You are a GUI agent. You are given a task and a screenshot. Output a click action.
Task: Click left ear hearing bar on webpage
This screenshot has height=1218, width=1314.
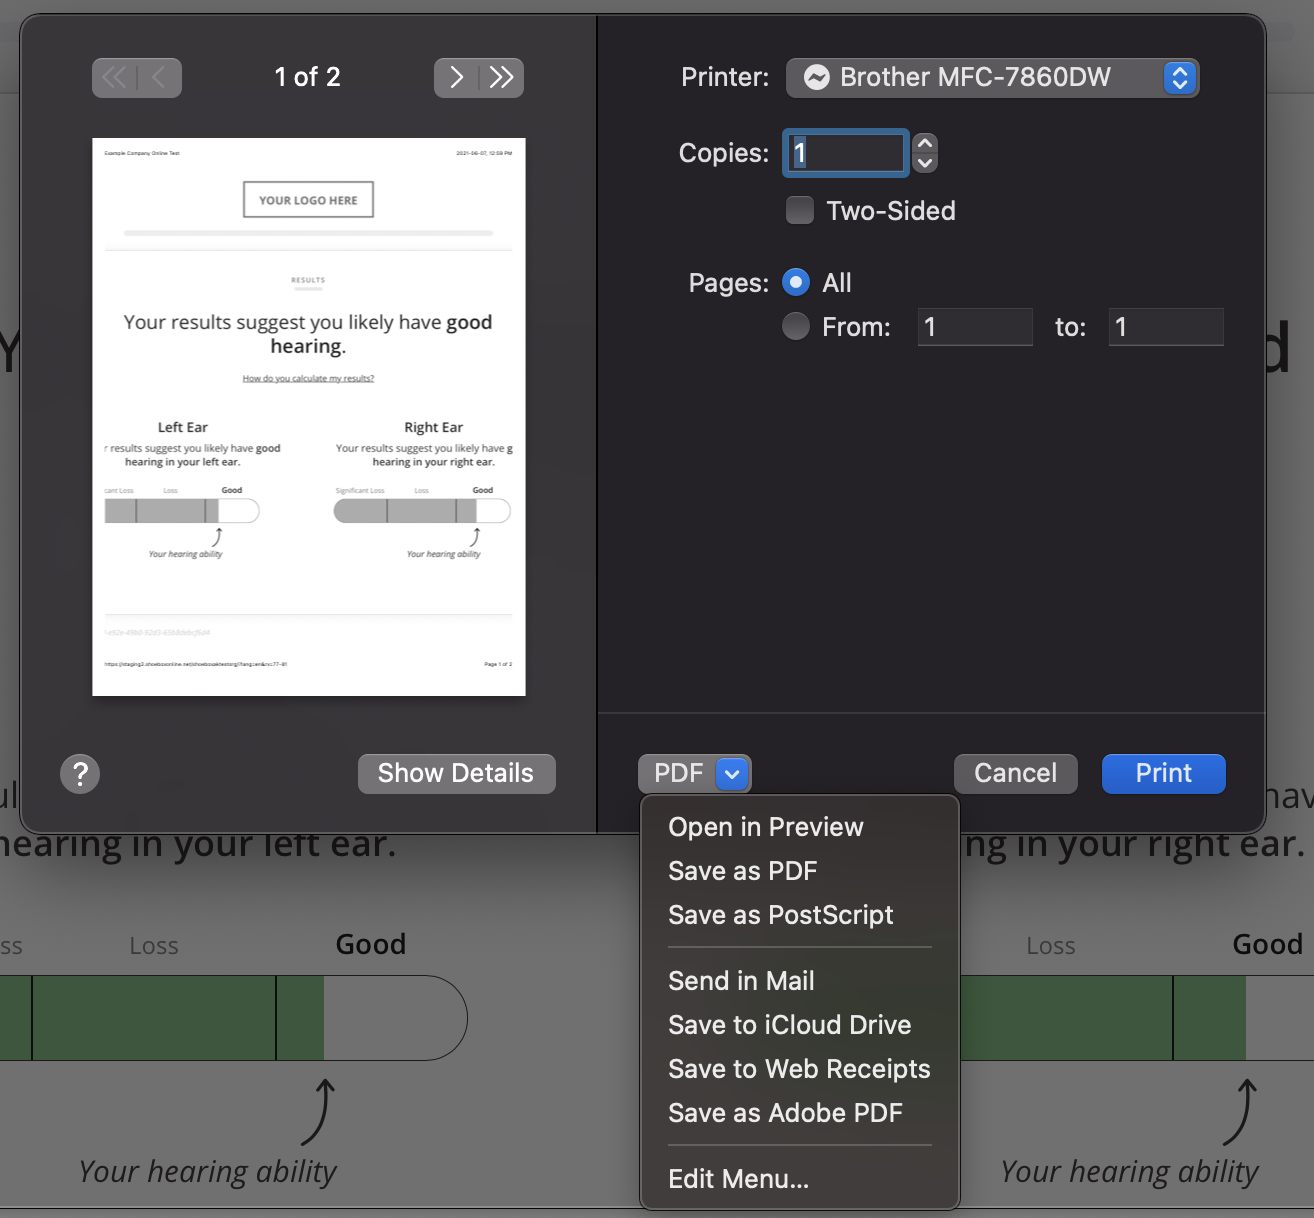pyautogui.click(x=233, y=1018)
